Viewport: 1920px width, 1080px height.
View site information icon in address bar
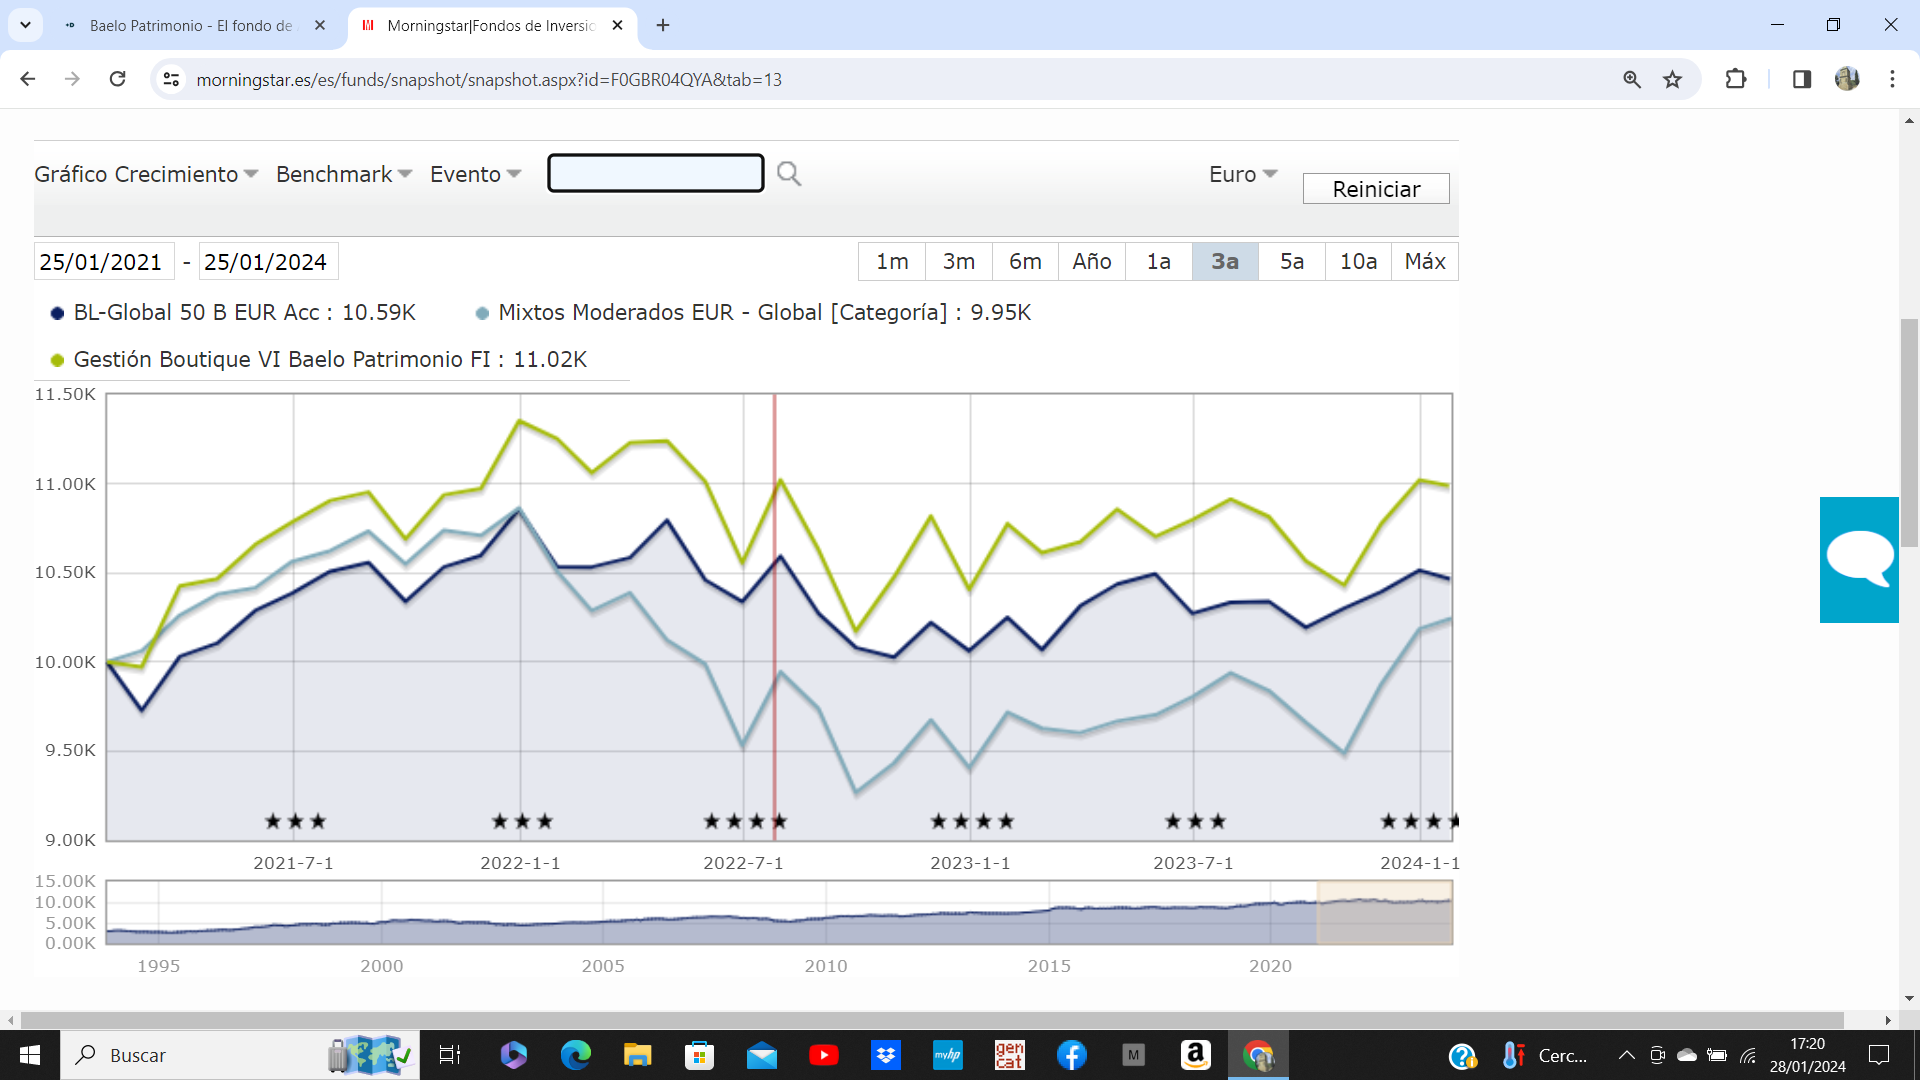pyautogui.click(x=171, y=79)
